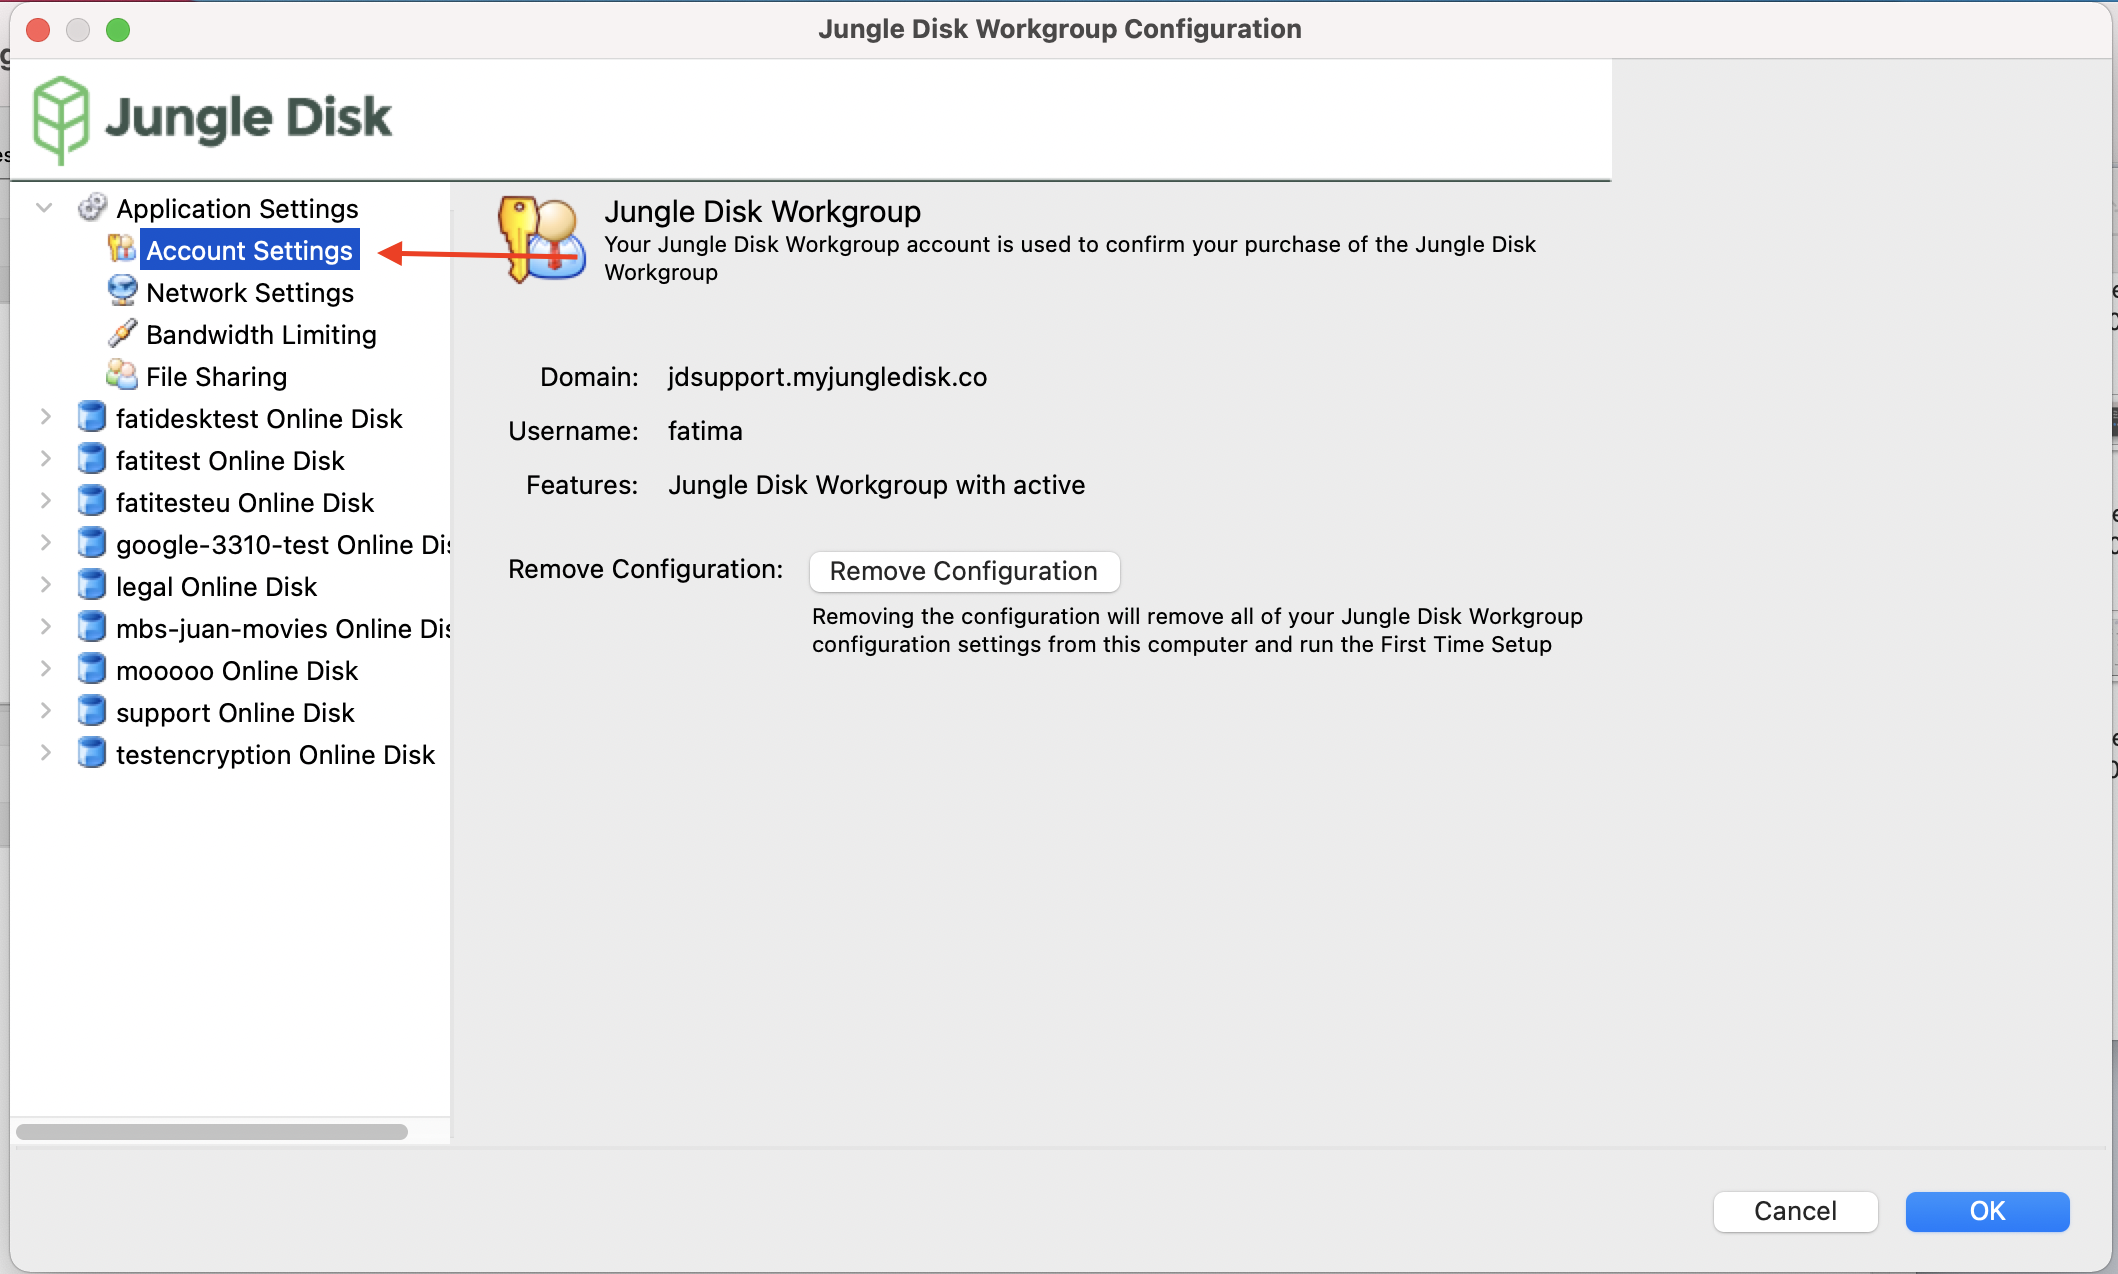
Task: Expand the support Online Disk node
Action: pos(45,711)
